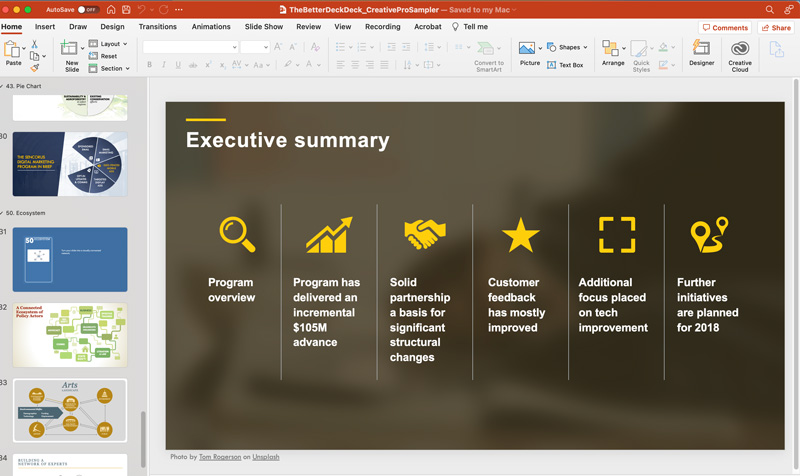Open the Designer pane
The height and width of the screenshot is (476, 800).
pos(702,53)
